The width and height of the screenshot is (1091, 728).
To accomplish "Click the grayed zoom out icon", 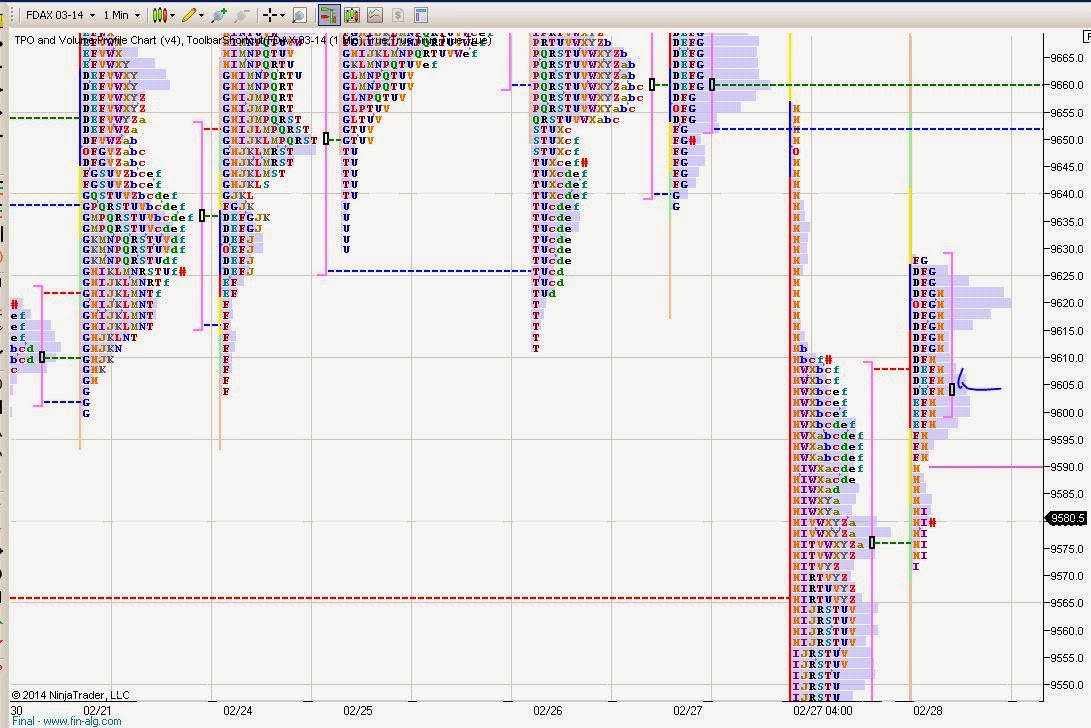I will tap(241, 15).
